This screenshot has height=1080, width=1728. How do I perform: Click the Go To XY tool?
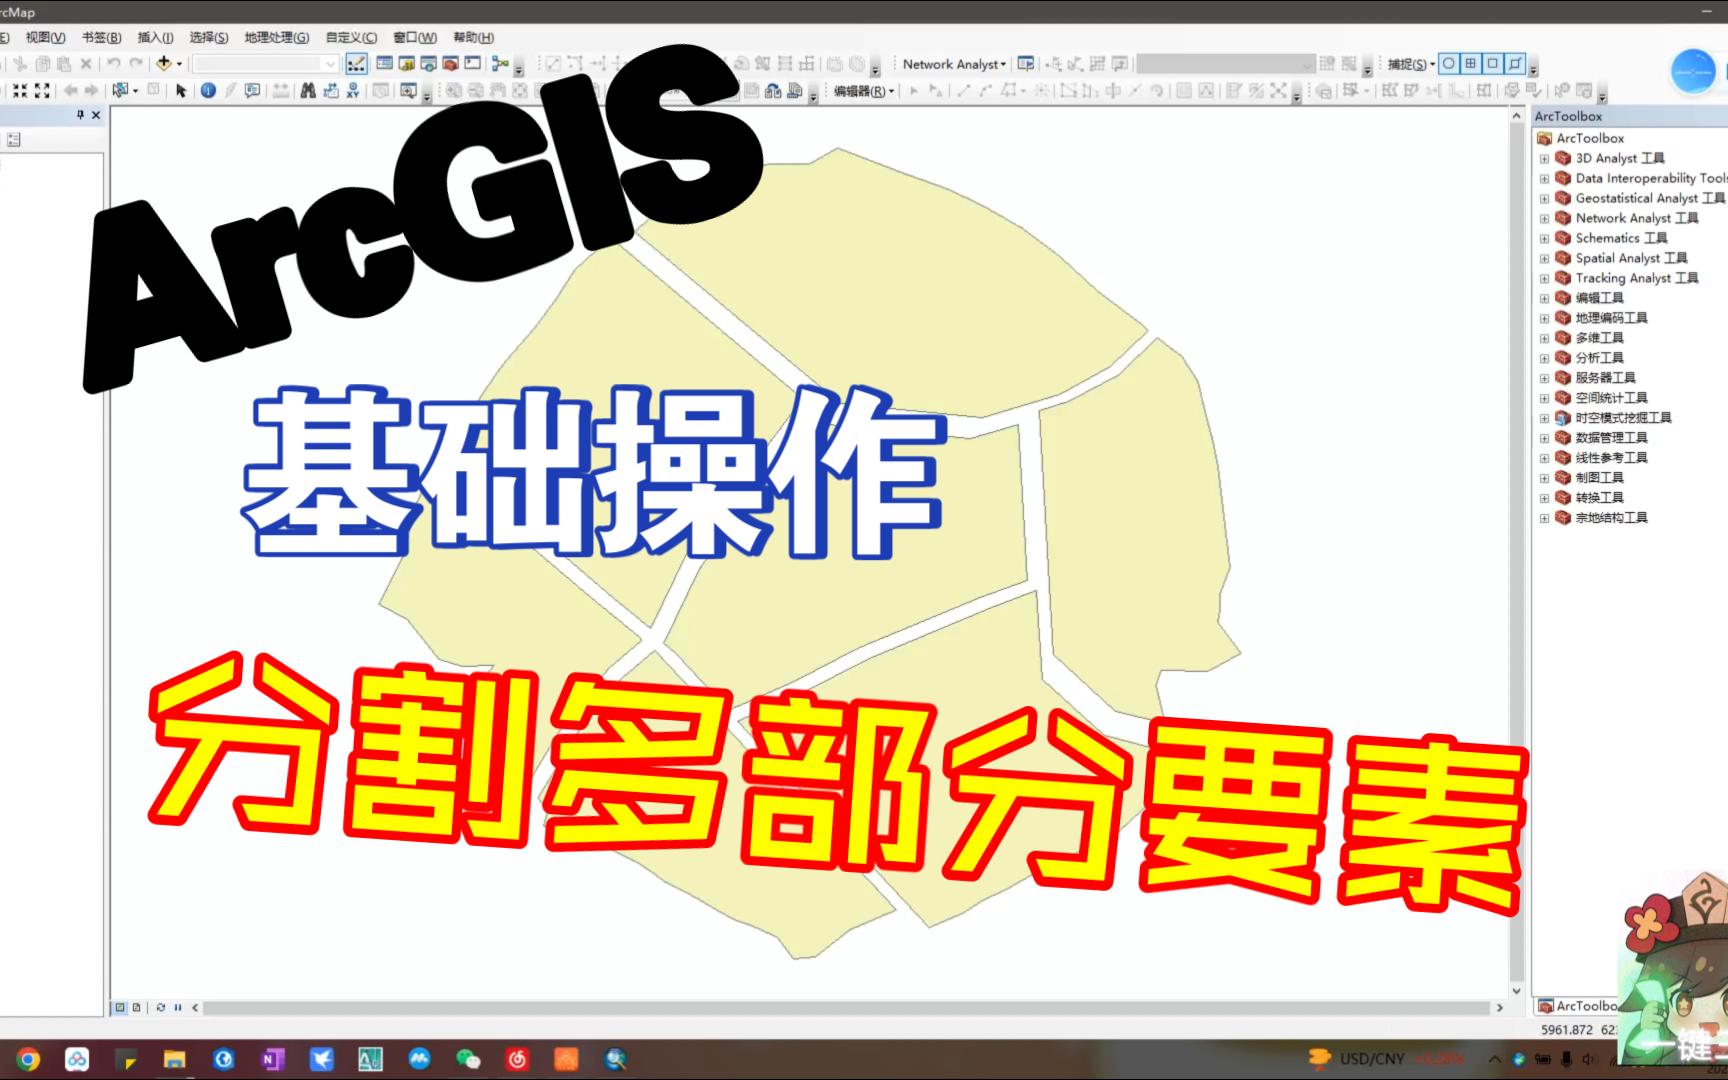tap(353, 91)
